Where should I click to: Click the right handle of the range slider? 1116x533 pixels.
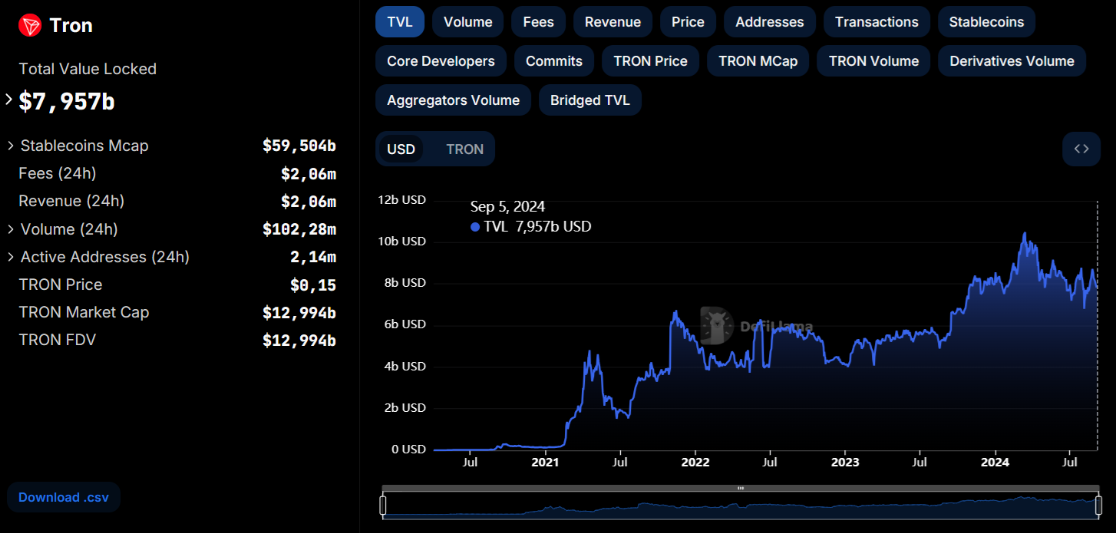pyautogui.click(x=1096, y=505)
